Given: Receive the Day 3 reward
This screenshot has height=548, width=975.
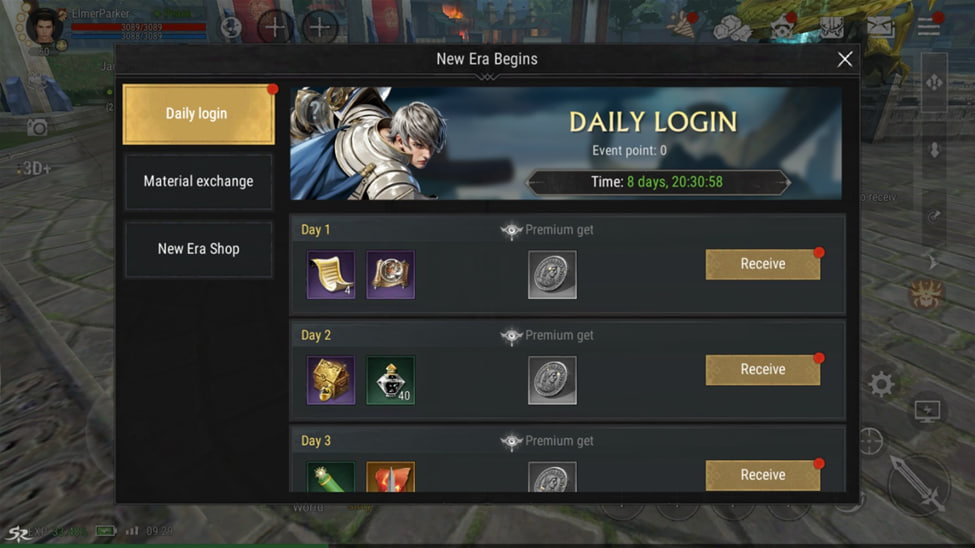Looking at the screenshot, I should tap(763, 475).
